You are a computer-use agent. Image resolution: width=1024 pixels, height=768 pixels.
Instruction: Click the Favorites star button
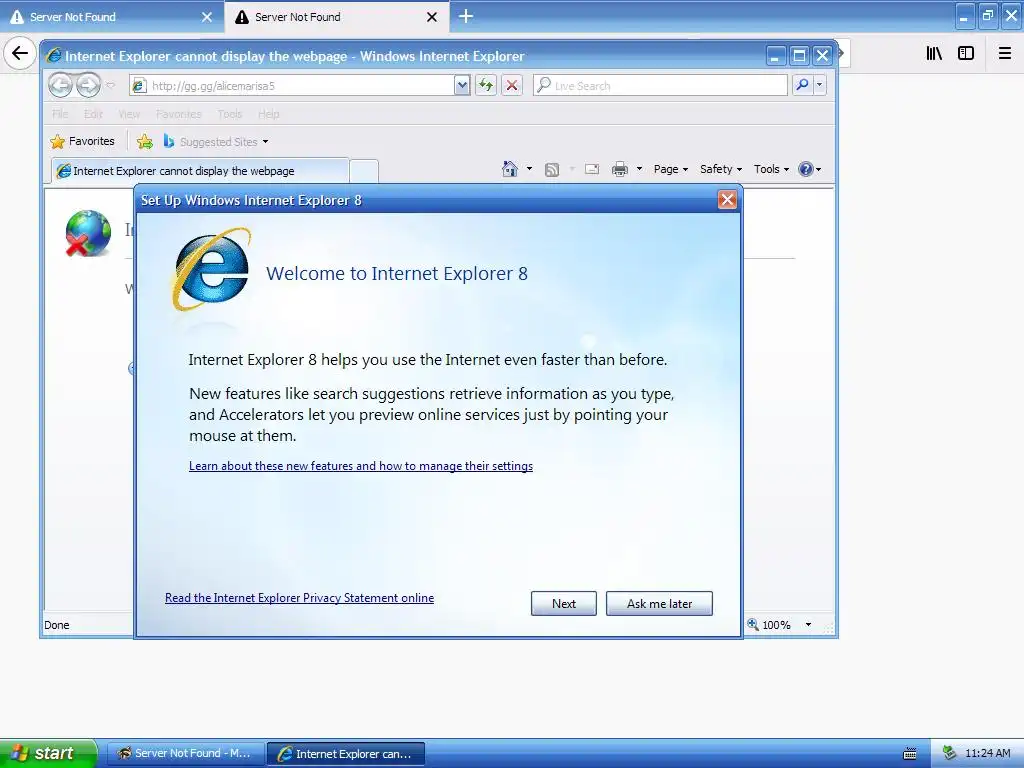point(83,141)
